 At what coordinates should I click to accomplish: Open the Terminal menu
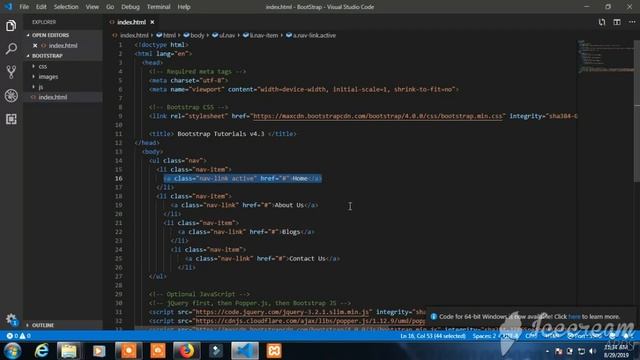[158, 7]
